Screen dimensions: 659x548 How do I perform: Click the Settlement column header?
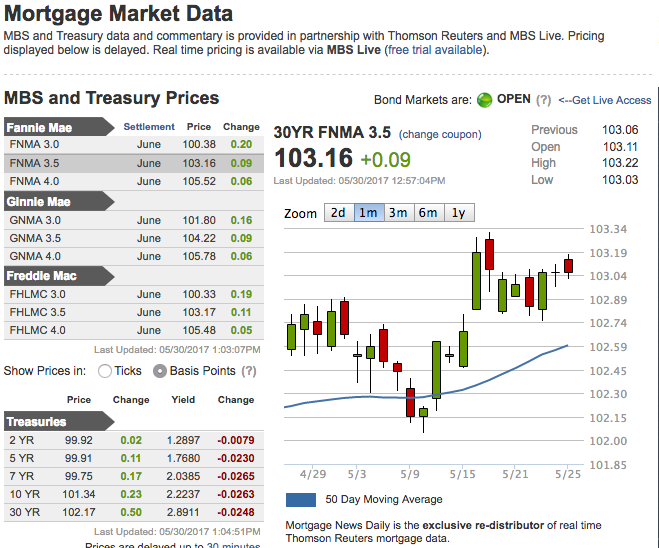[149, 127]
